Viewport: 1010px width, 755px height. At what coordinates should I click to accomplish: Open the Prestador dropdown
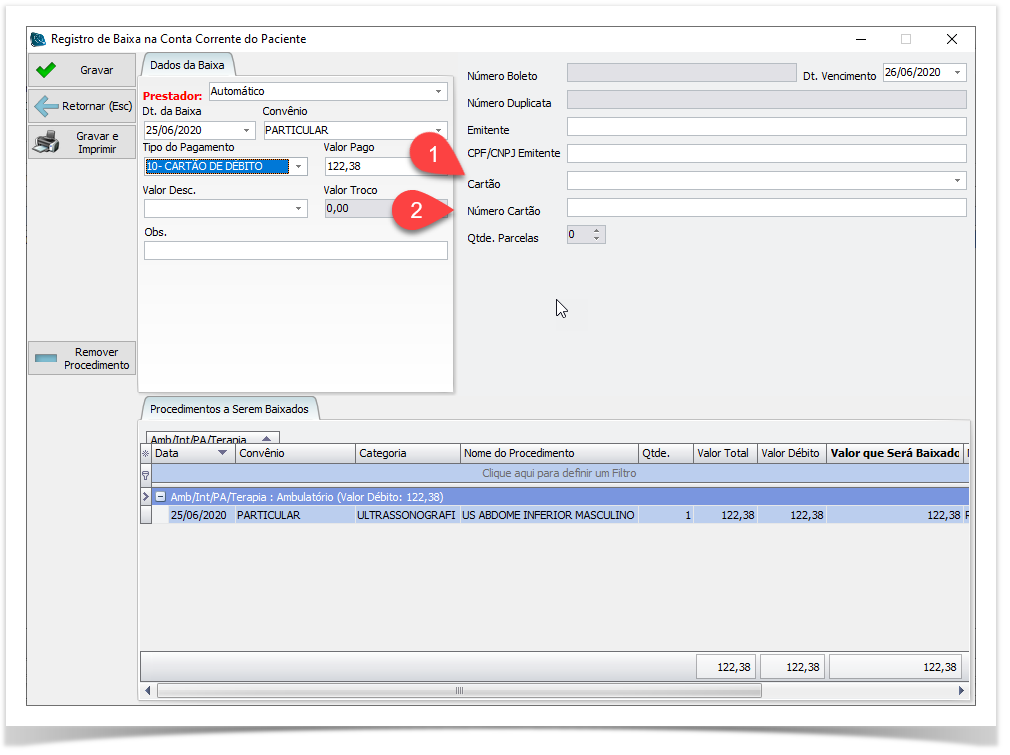(x=438, y=92)
